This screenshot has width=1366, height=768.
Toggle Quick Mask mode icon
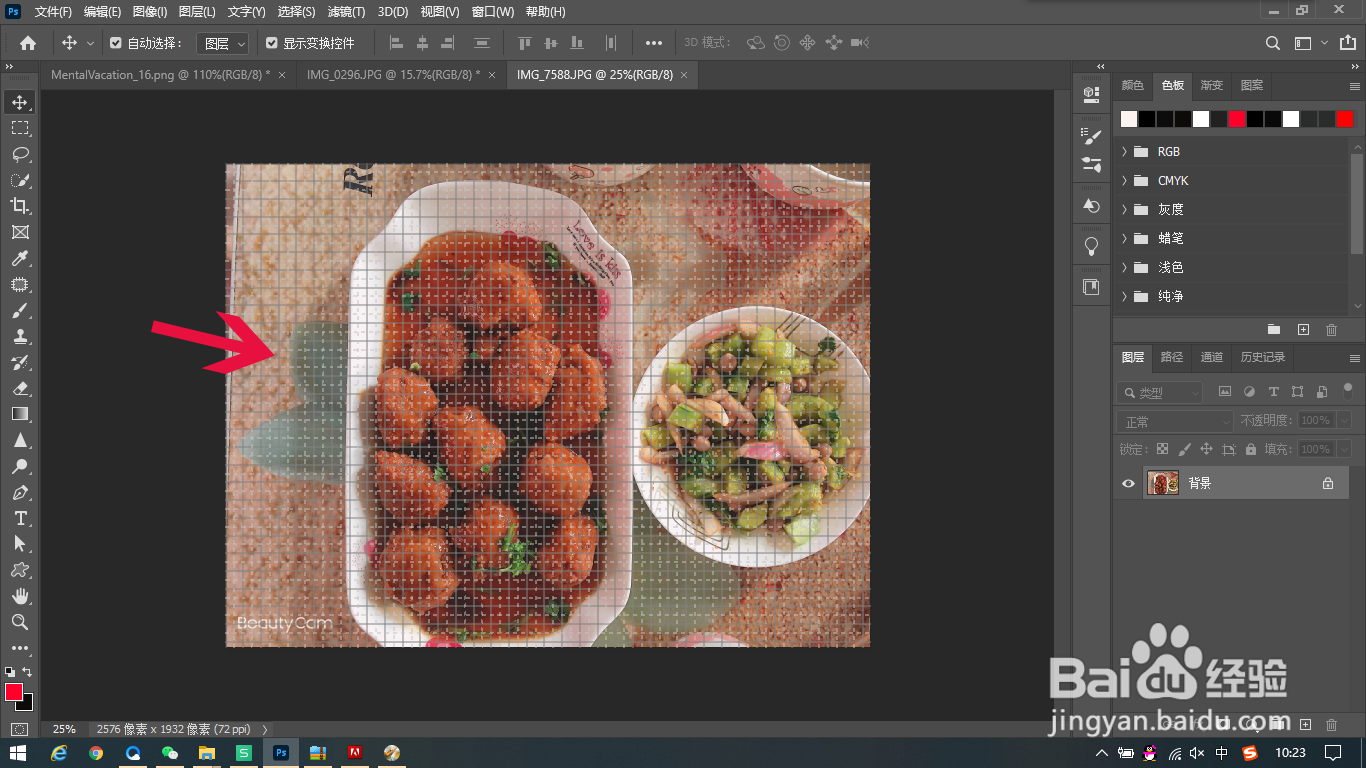pyautogui.click(x=19, y=730)
